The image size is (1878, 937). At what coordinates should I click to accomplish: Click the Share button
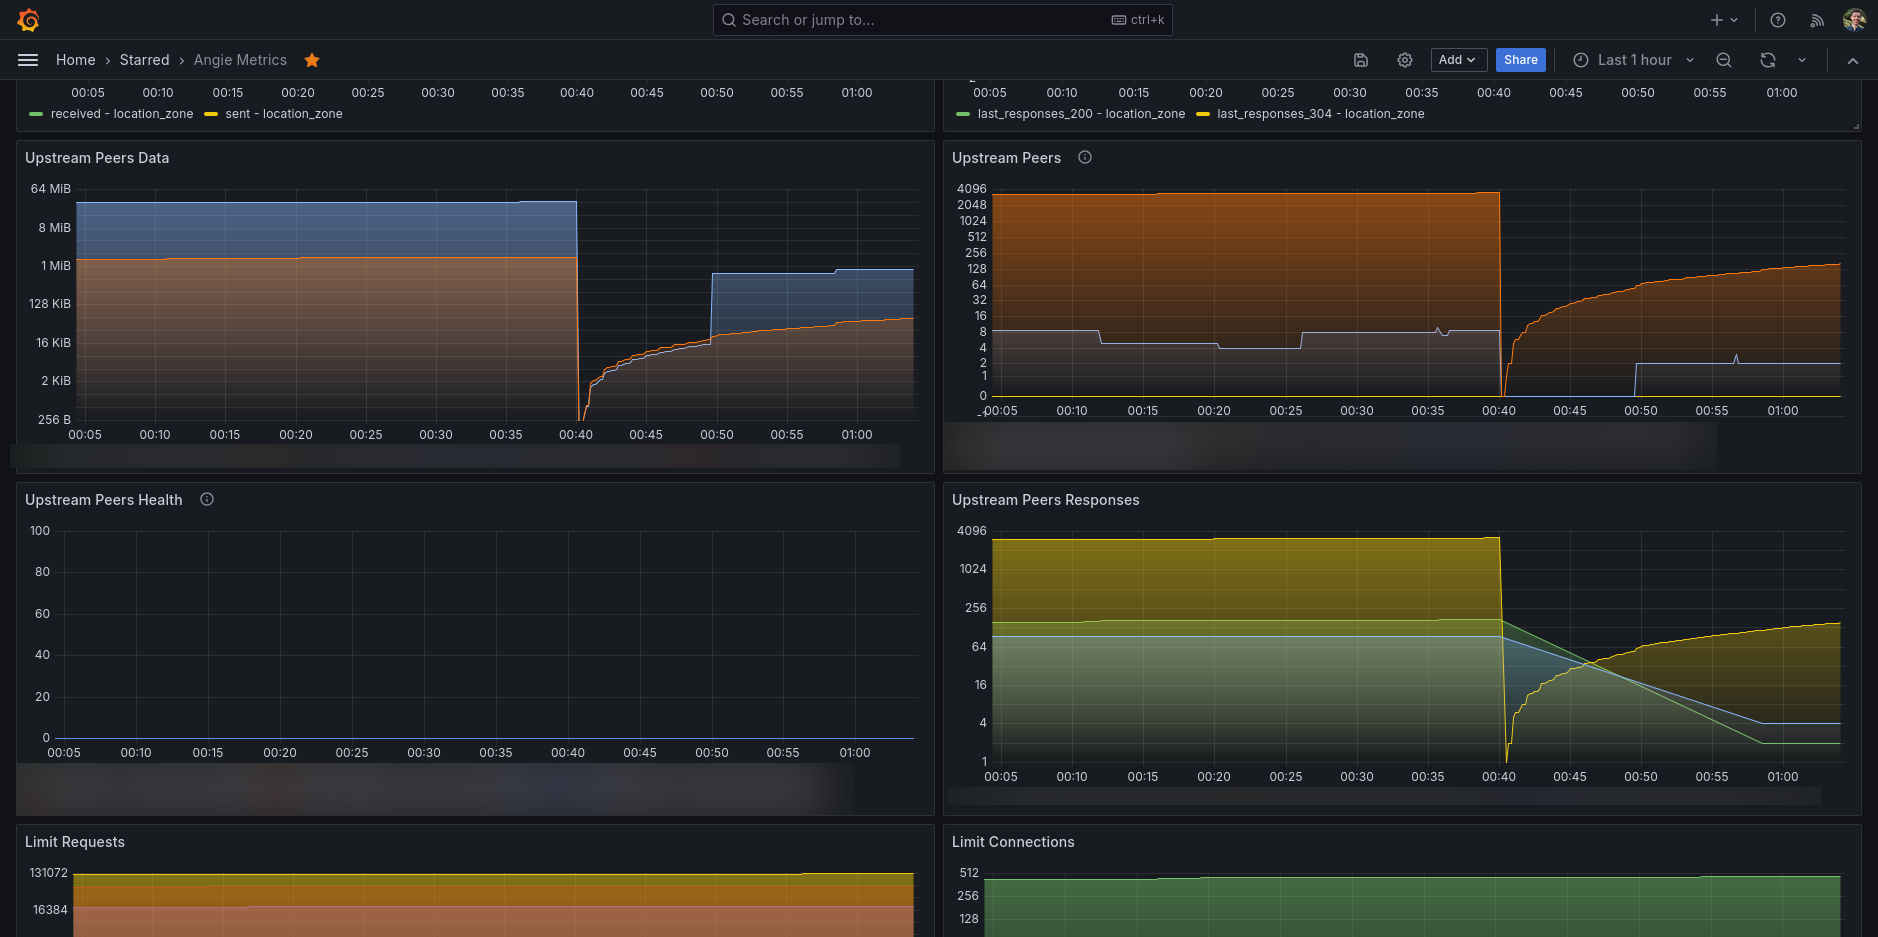pos(1521,60)
